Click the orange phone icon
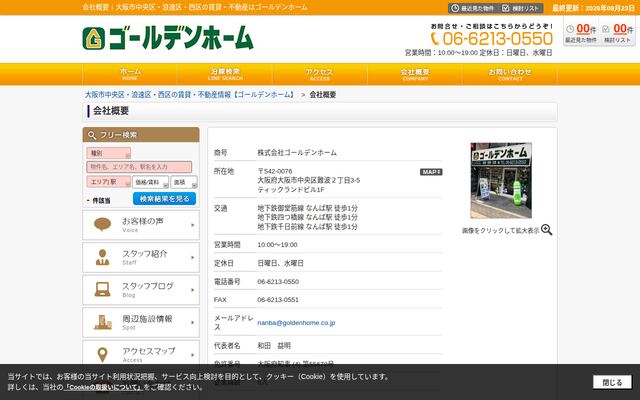The width and height of the screenshot is (640, 400). 435,39
